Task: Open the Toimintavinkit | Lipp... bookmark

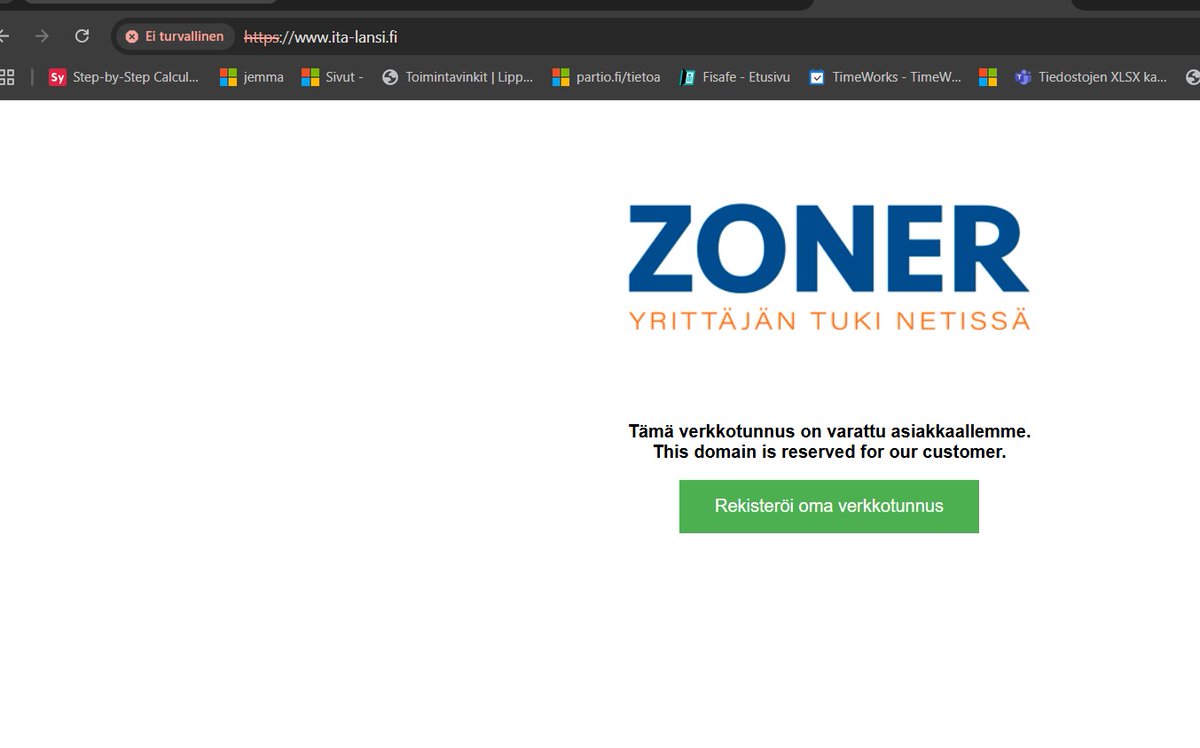Action: [x=458, y=76]
